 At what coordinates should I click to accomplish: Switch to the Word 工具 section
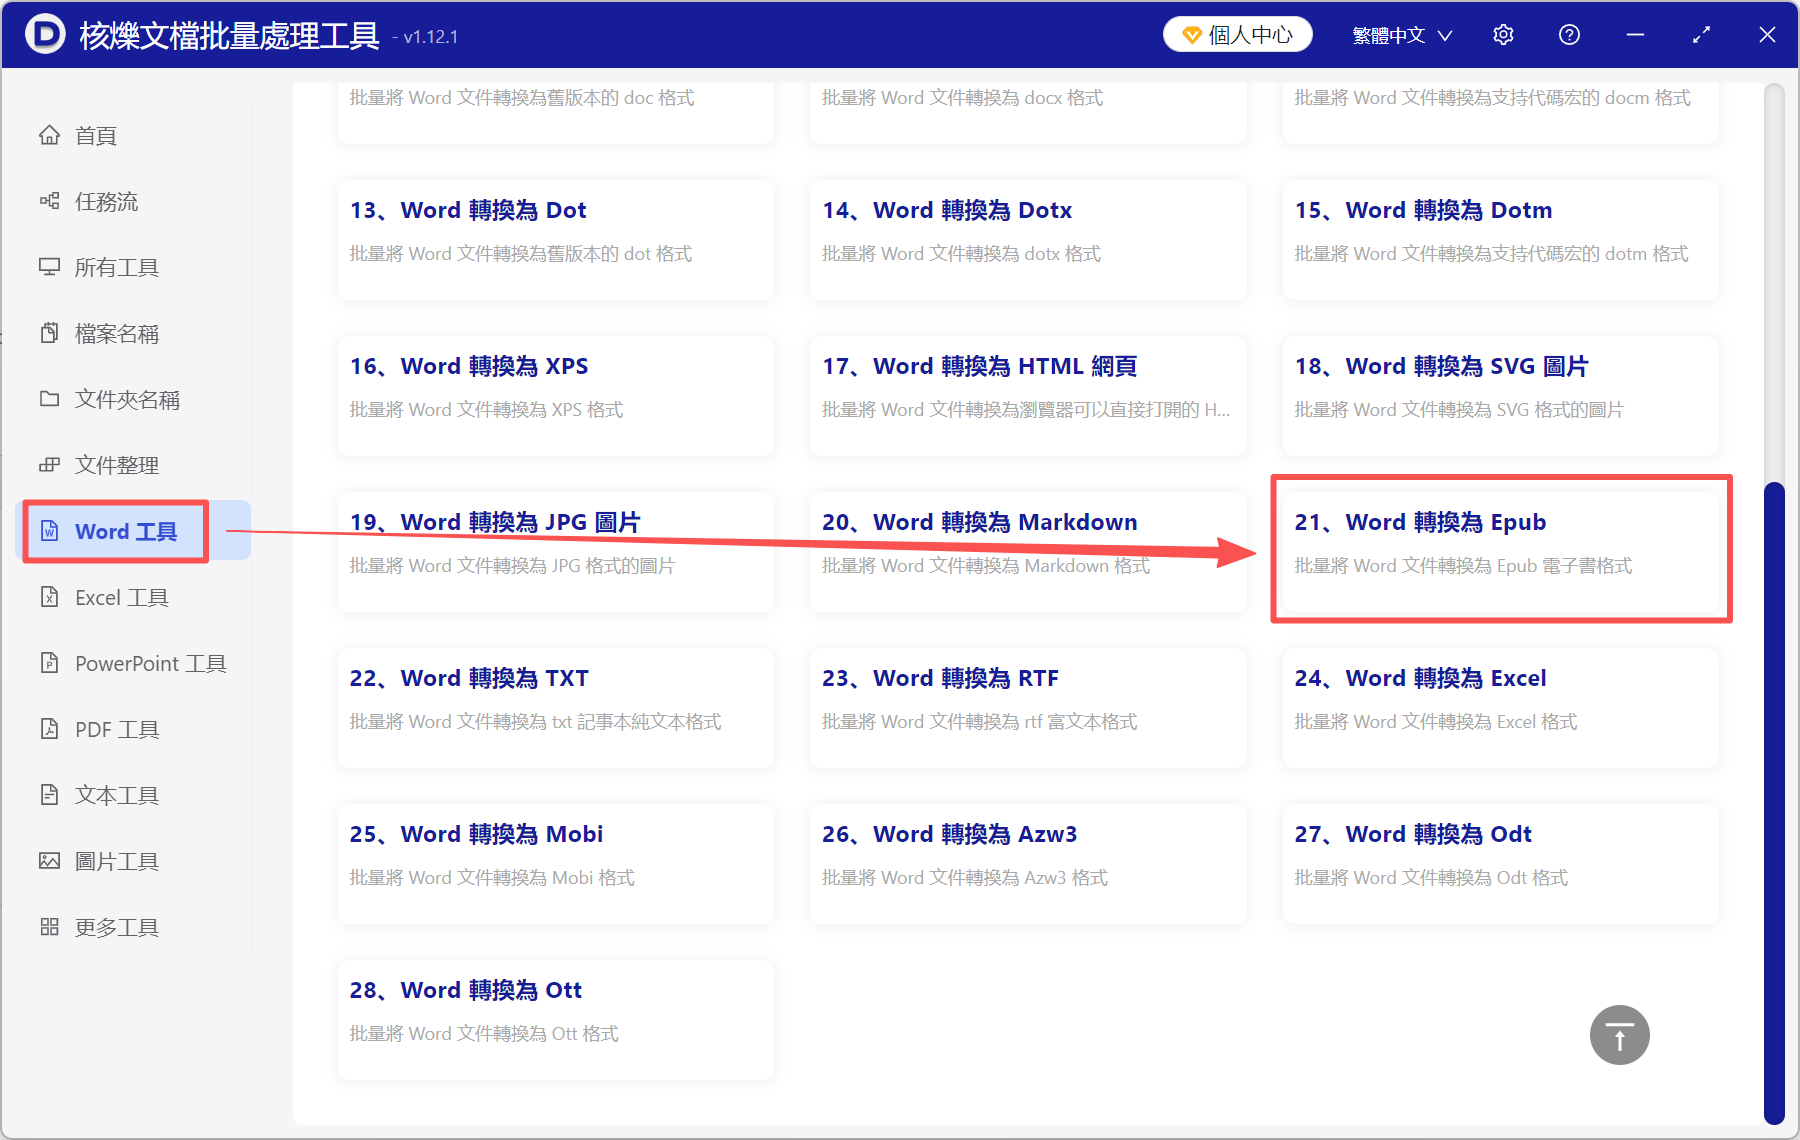114,531
